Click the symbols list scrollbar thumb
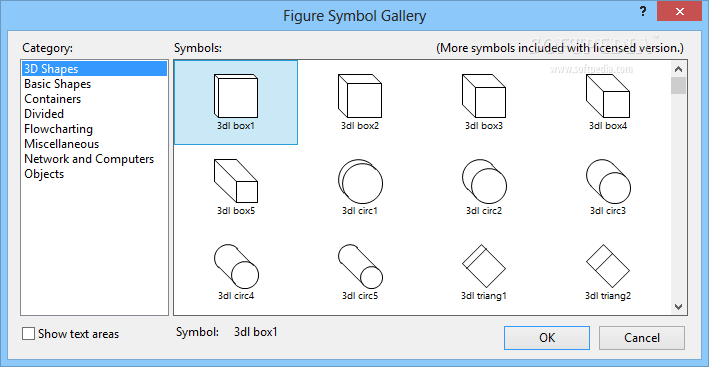Viewport: 709px width, 367px height. [678, 85]
